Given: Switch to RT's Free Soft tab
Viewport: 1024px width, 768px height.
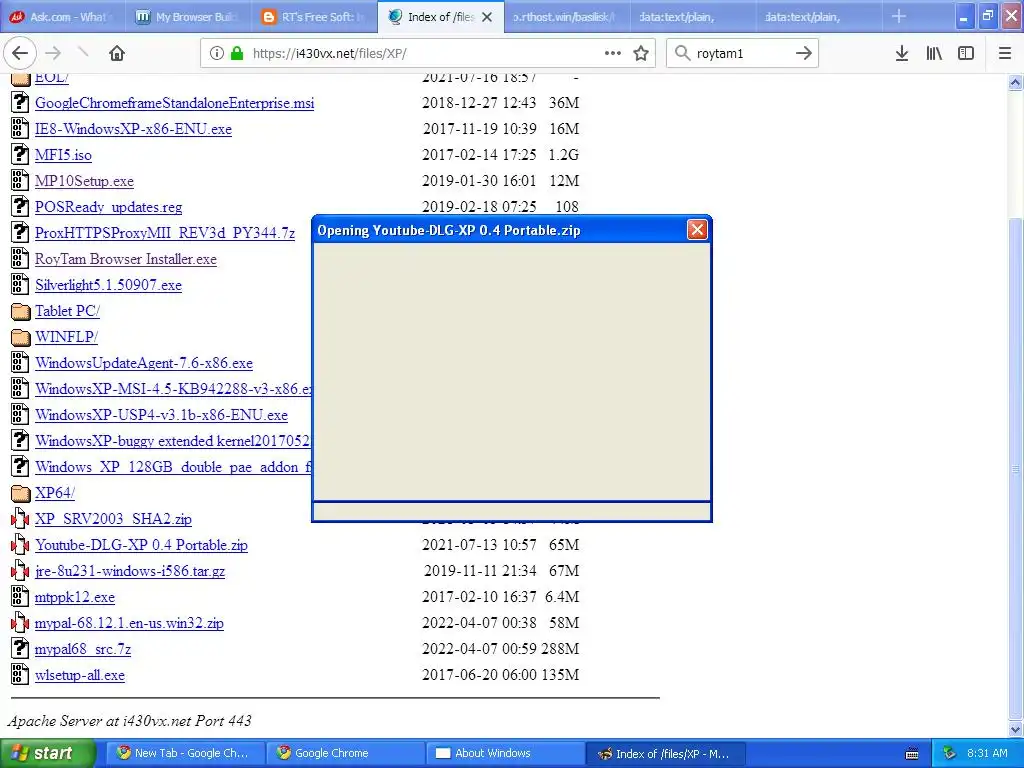Looking at the screenshot, I should [x=314, y=17].
